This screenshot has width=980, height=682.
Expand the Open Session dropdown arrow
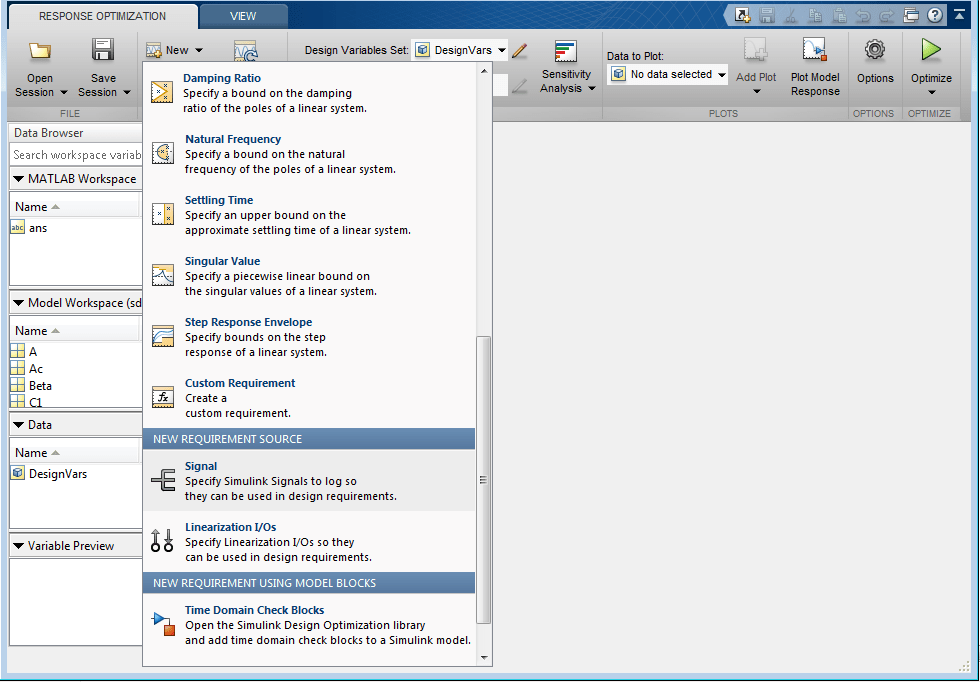(x=63, y=93)
